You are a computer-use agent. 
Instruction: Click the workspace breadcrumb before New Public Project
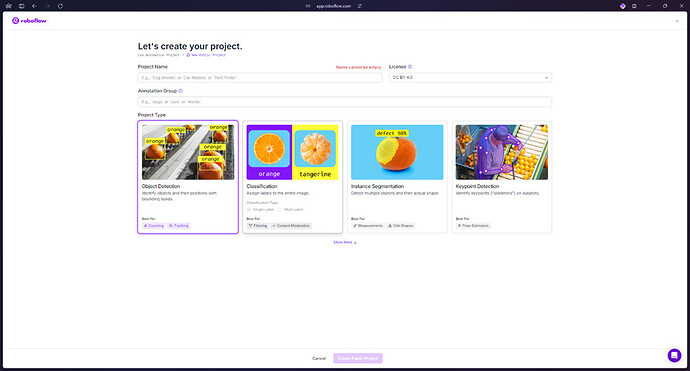coord(158,55)
